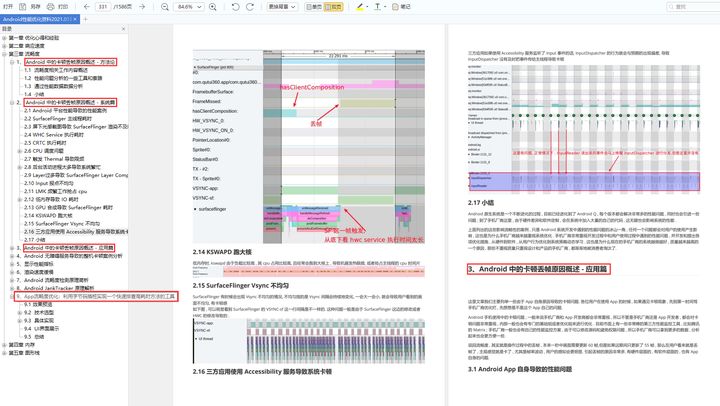Open outline entry 3. Android 中的卡顿丢帧原因概述 - 应用篇

69,248
